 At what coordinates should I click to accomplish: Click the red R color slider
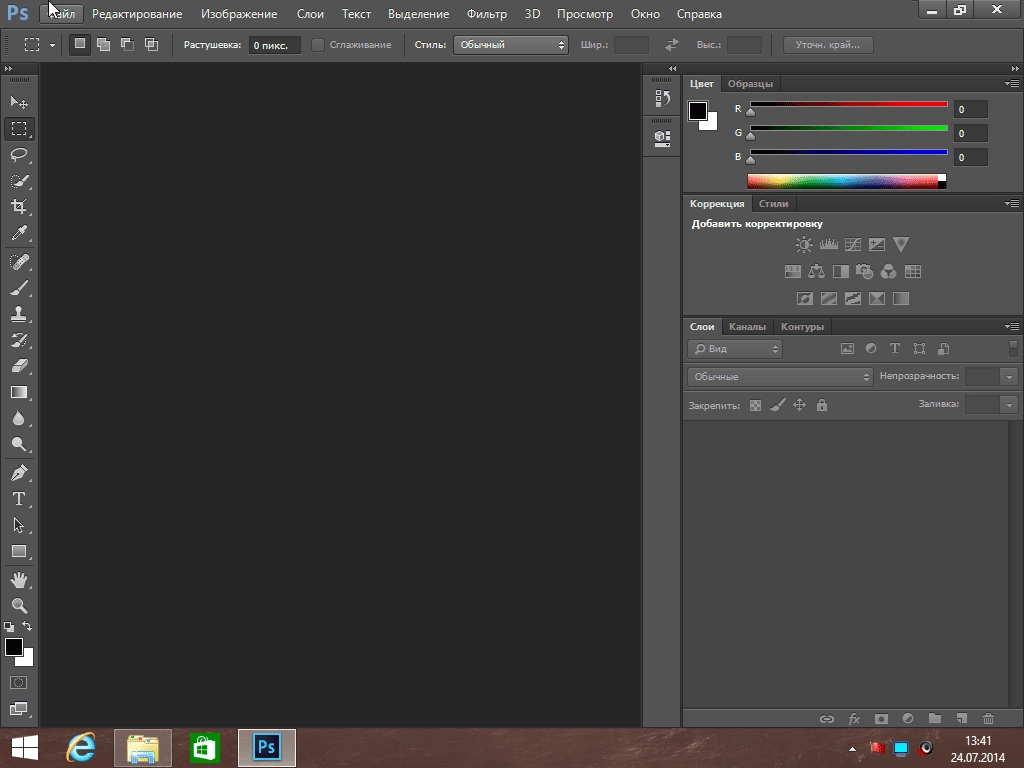(848, 104)
